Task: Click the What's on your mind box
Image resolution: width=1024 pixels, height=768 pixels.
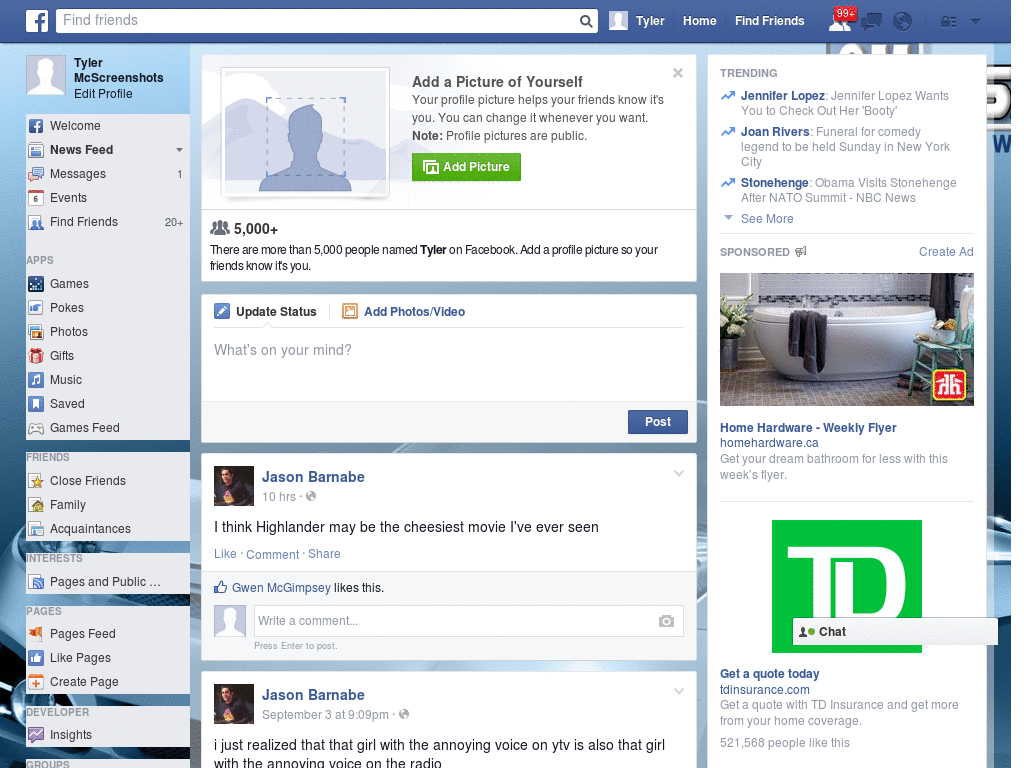Action: 449,364
